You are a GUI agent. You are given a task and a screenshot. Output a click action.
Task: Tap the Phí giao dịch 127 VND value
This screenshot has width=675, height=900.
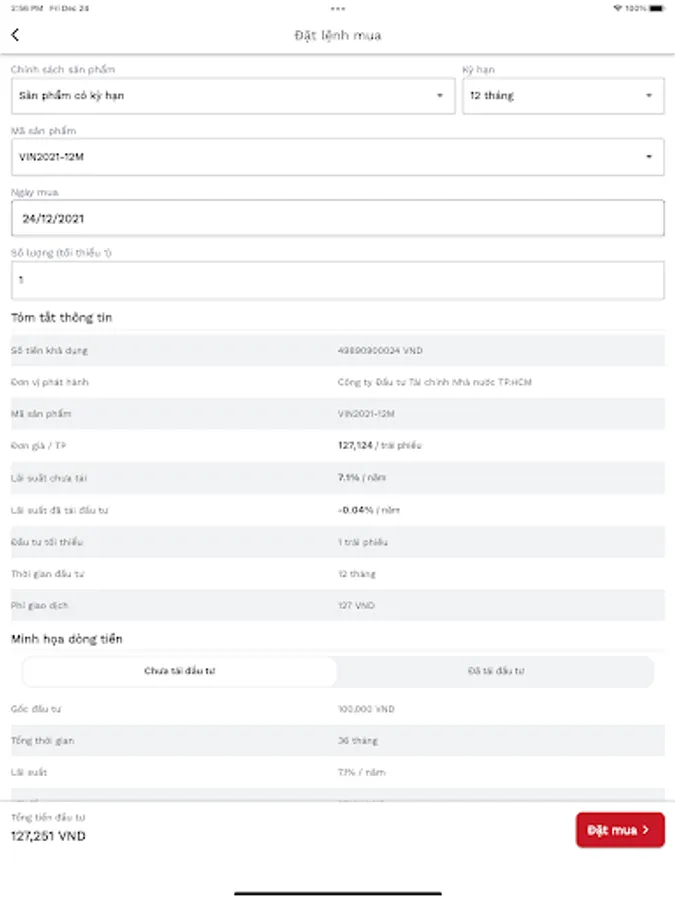[x=353, y=605]
